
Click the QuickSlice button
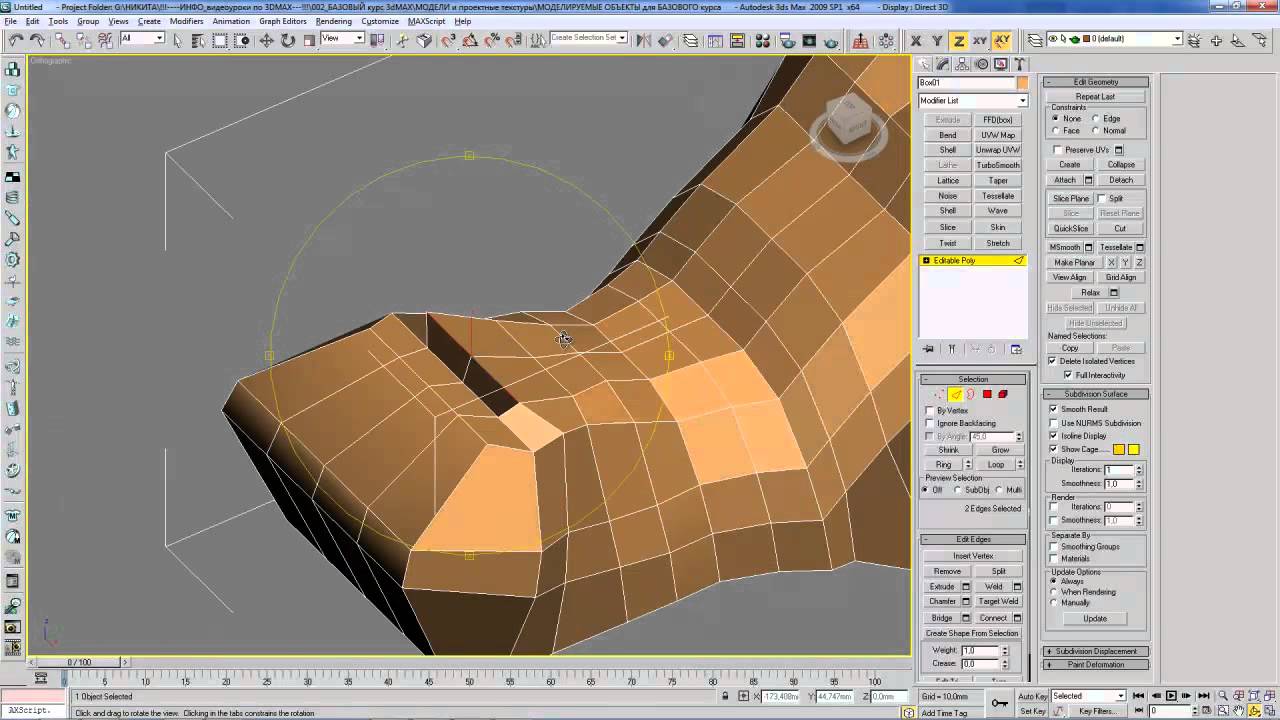click(x=1070, y=228)
